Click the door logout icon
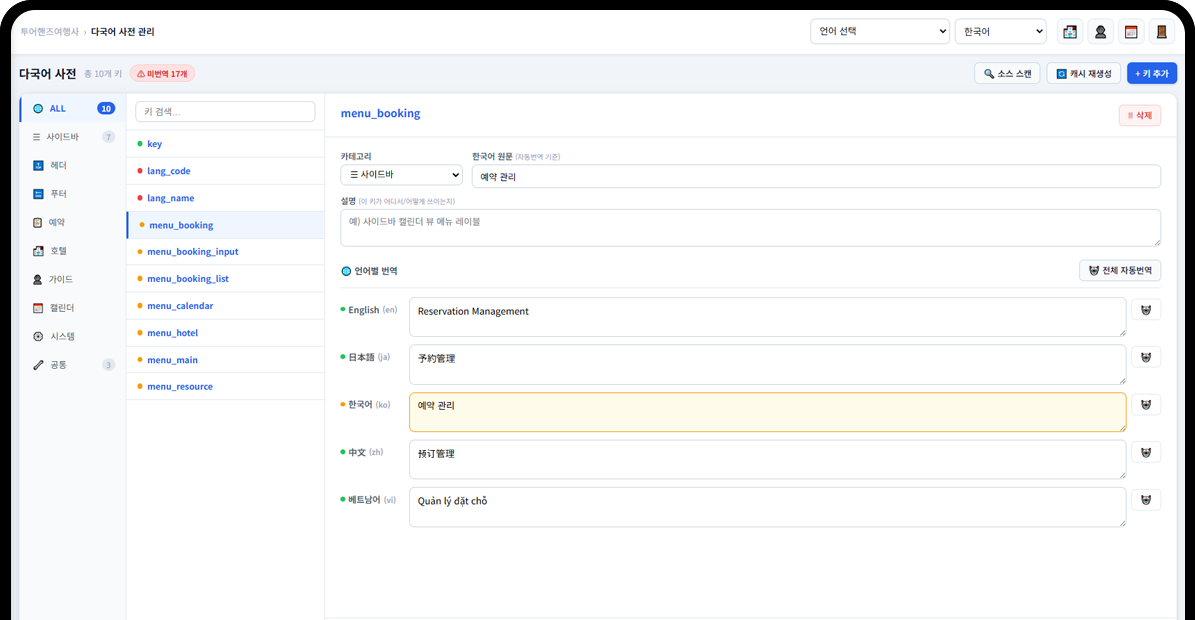The image size is (1195, 620). [1161, 32]
